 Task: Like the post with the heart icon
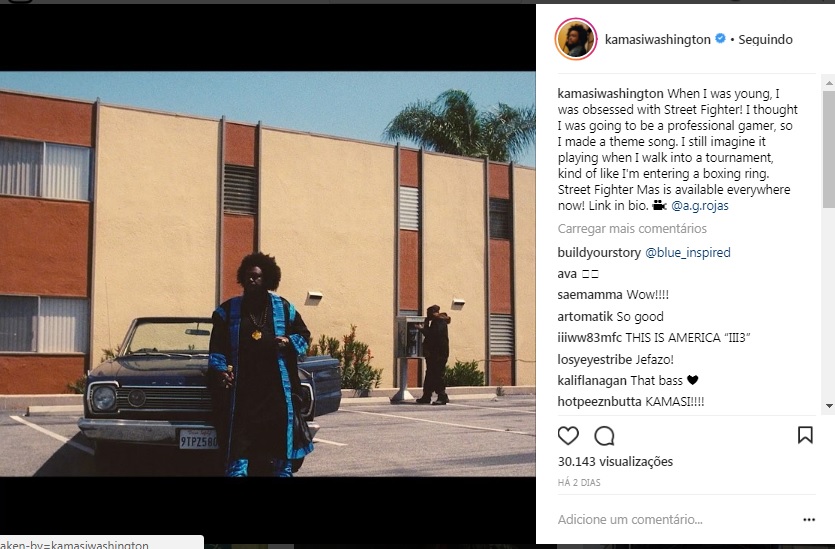568,436
